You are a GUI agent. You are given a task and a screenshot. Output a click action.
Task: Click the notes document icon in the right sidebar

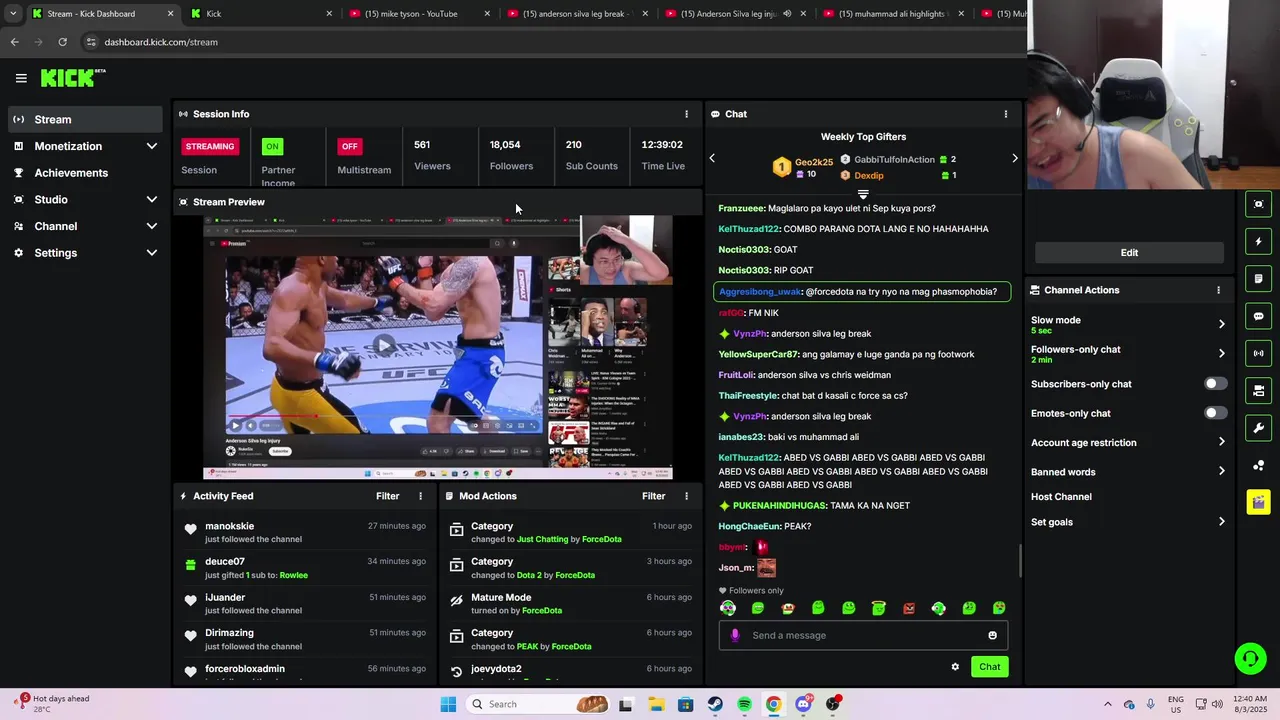point(1259,278)
